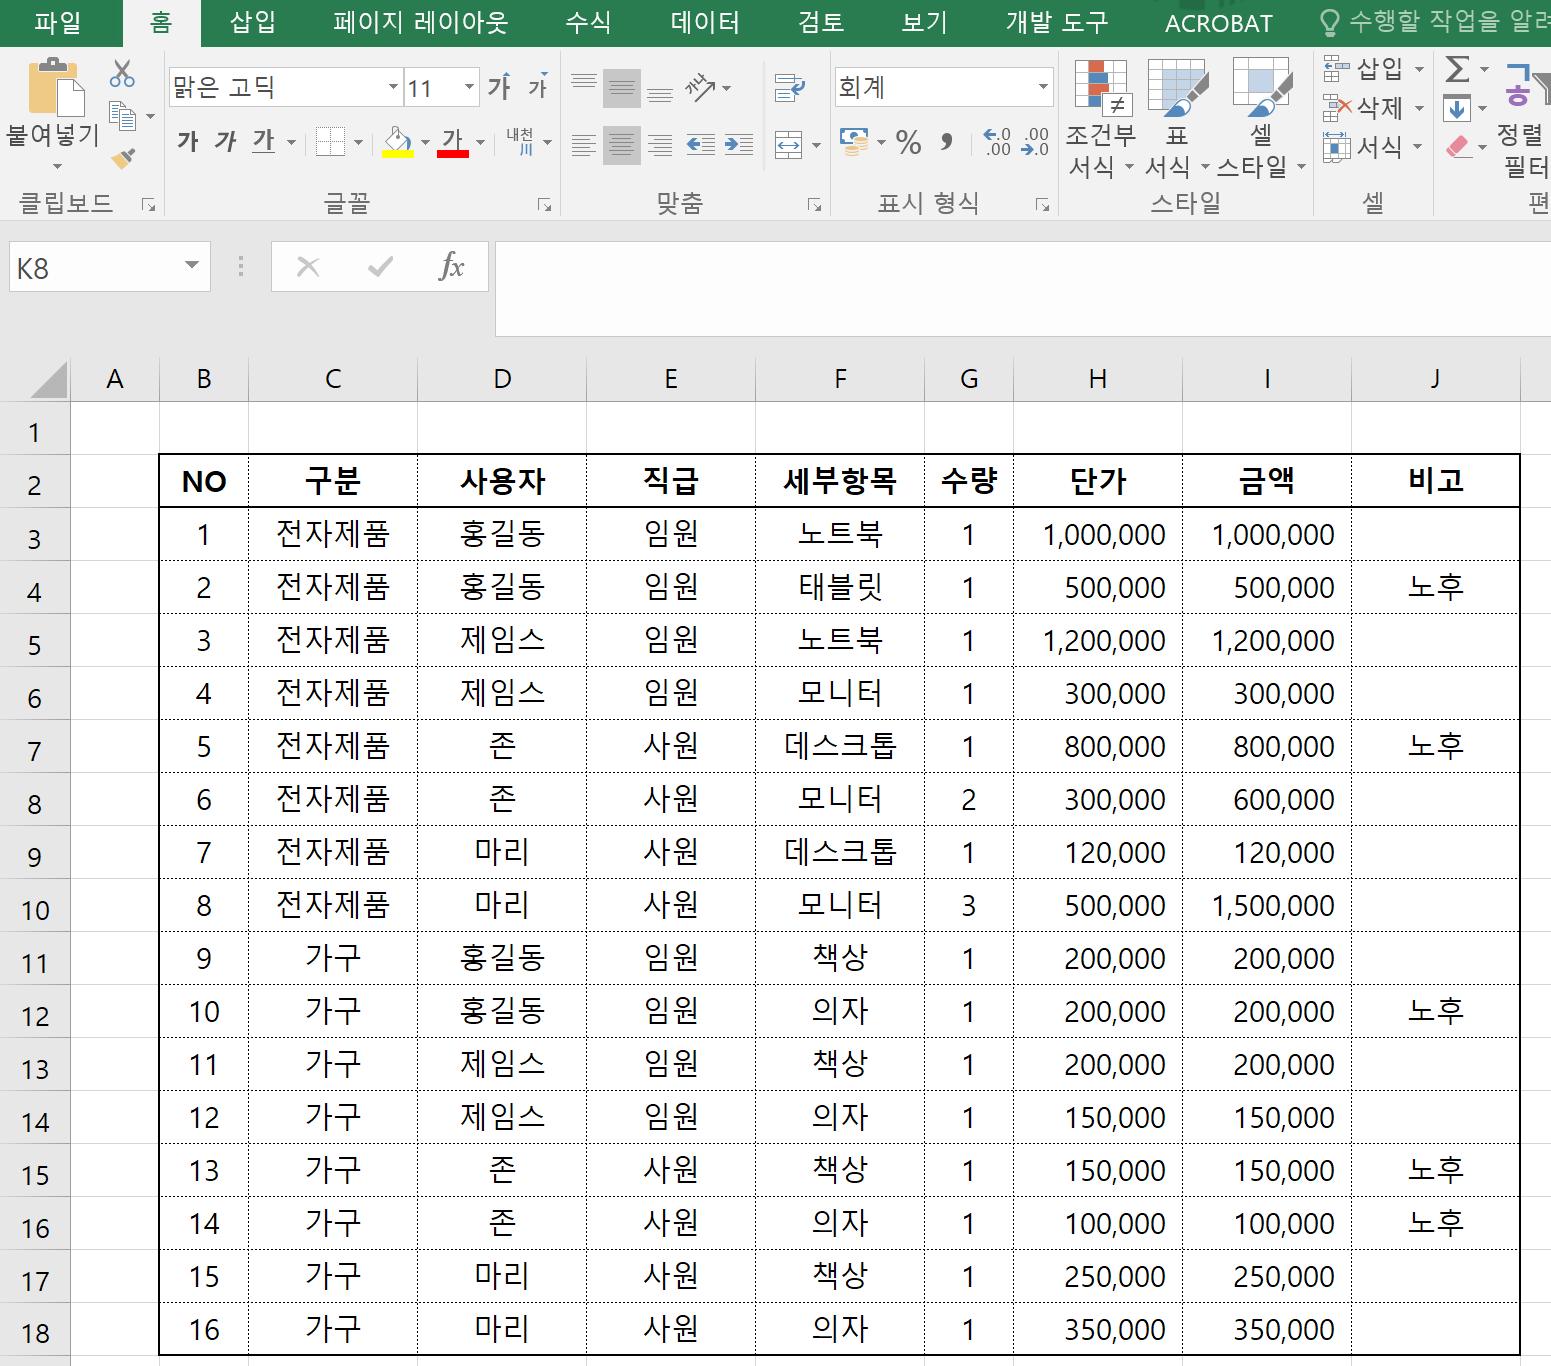Open Conditional Formatting (조건부 서식)
Screen dimensions: 1551x1366
tap(1101, 118)
